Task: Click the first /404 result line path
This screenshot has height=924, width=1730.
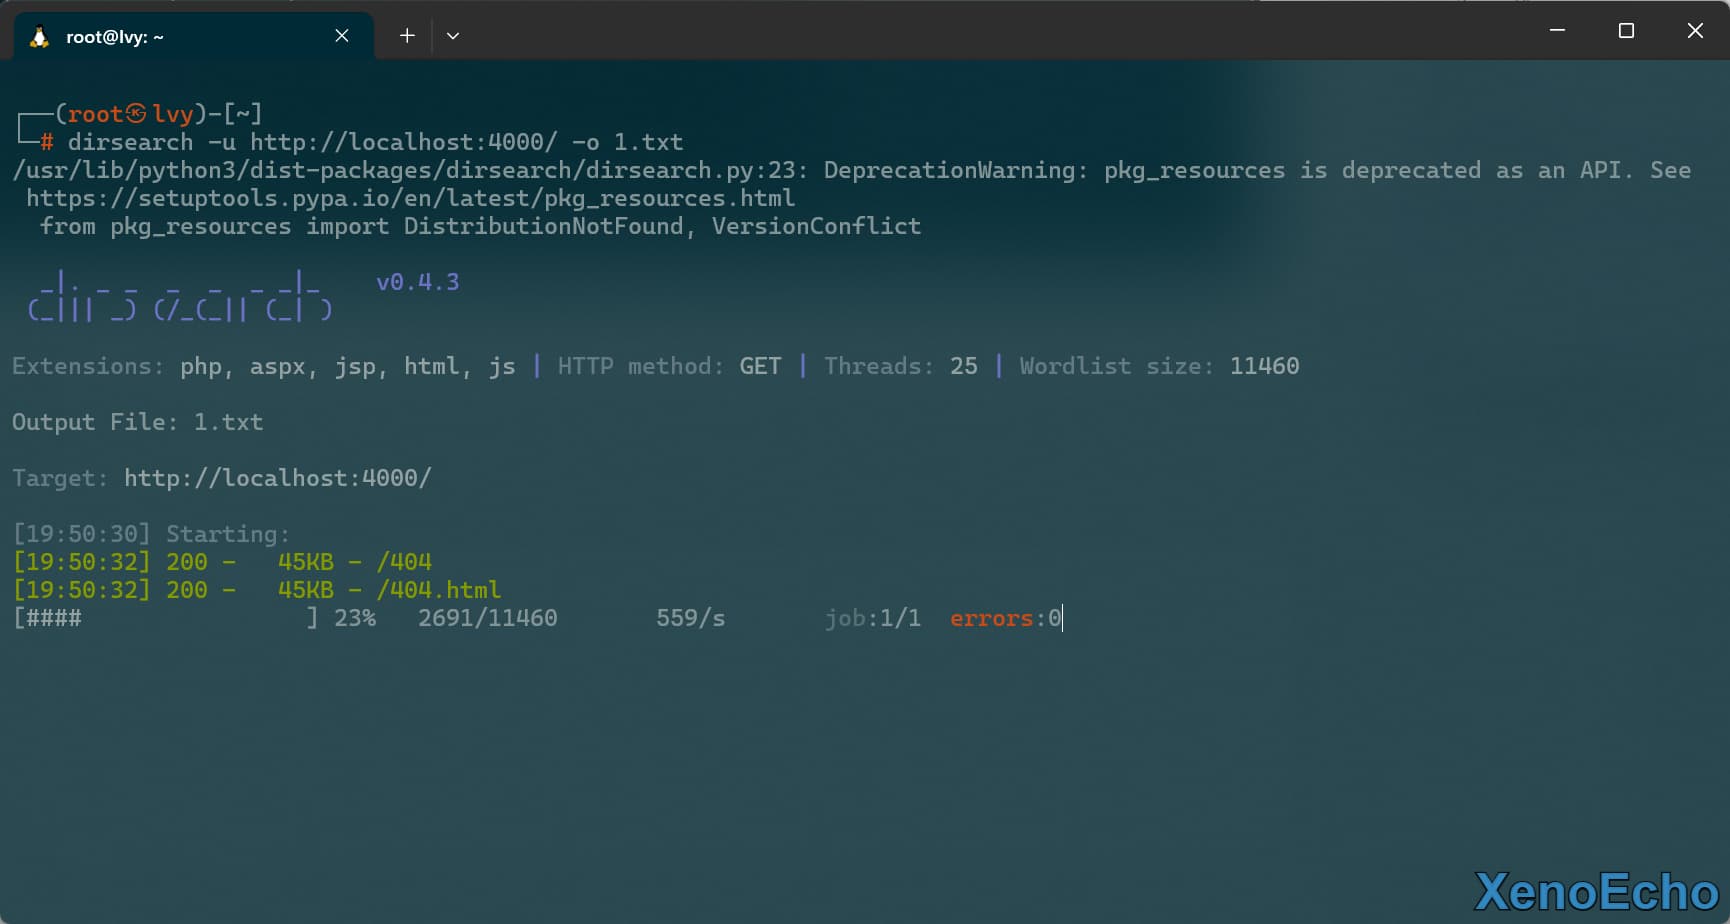Action: coord(404,562)
